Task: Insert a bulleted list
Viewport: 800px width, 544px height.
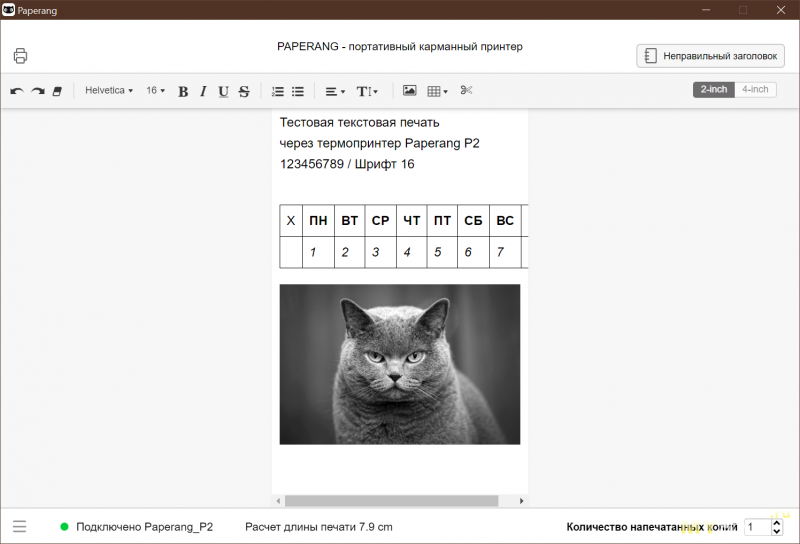Action: click(298, 91)
